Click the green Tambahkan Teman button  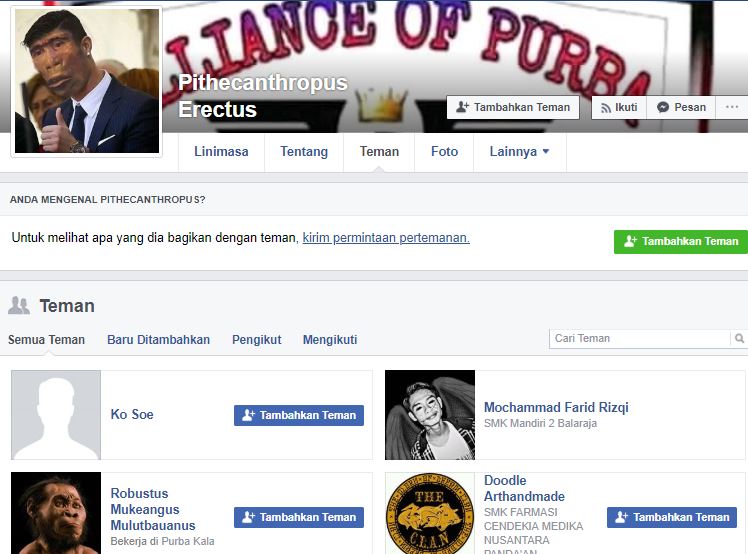click(680, 241)
